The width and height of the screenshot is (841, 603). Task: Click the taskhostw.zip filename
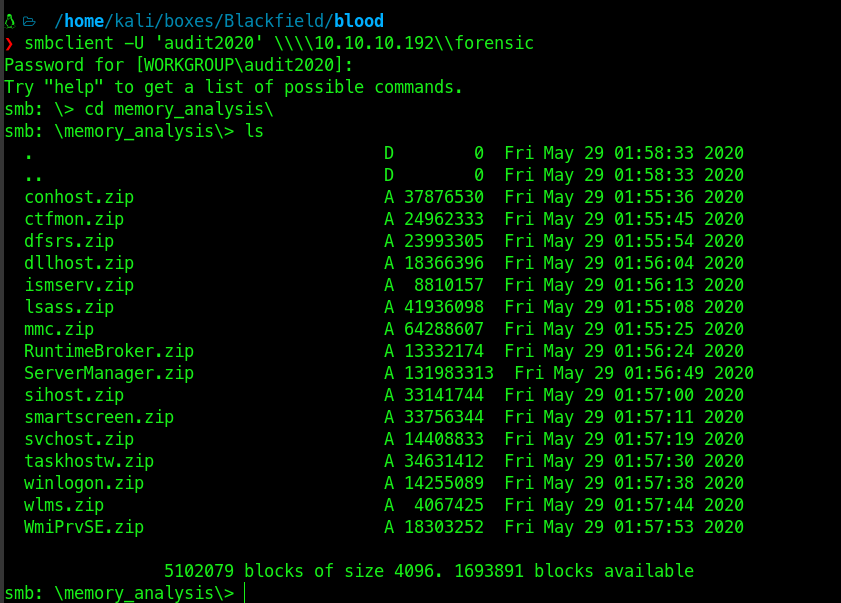point(89,461)
